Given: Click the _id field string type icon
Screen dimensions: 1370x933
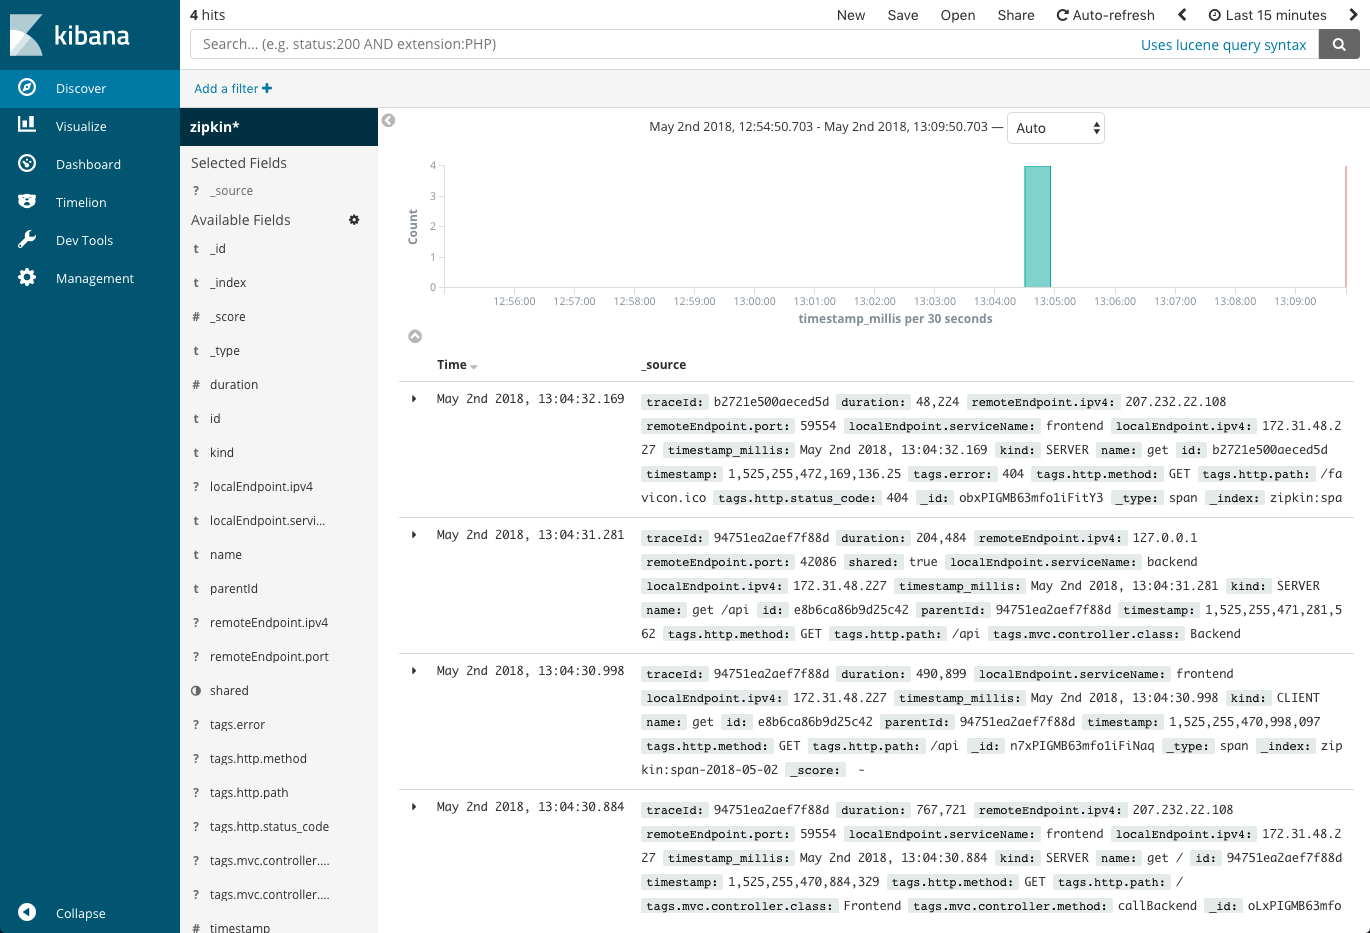Looking at the screenshot, I should pos(196,249).
